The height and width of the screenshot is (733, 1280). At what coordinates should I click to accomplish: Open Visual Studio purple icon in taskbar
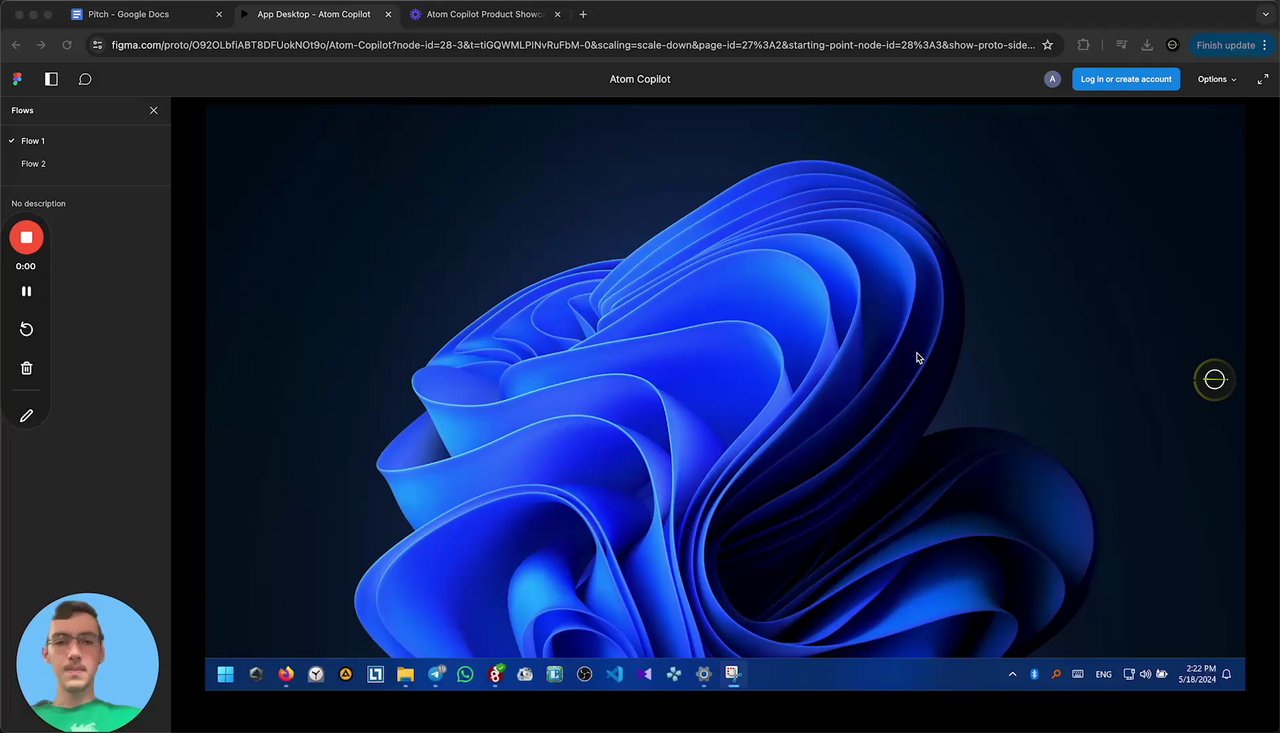645,674
